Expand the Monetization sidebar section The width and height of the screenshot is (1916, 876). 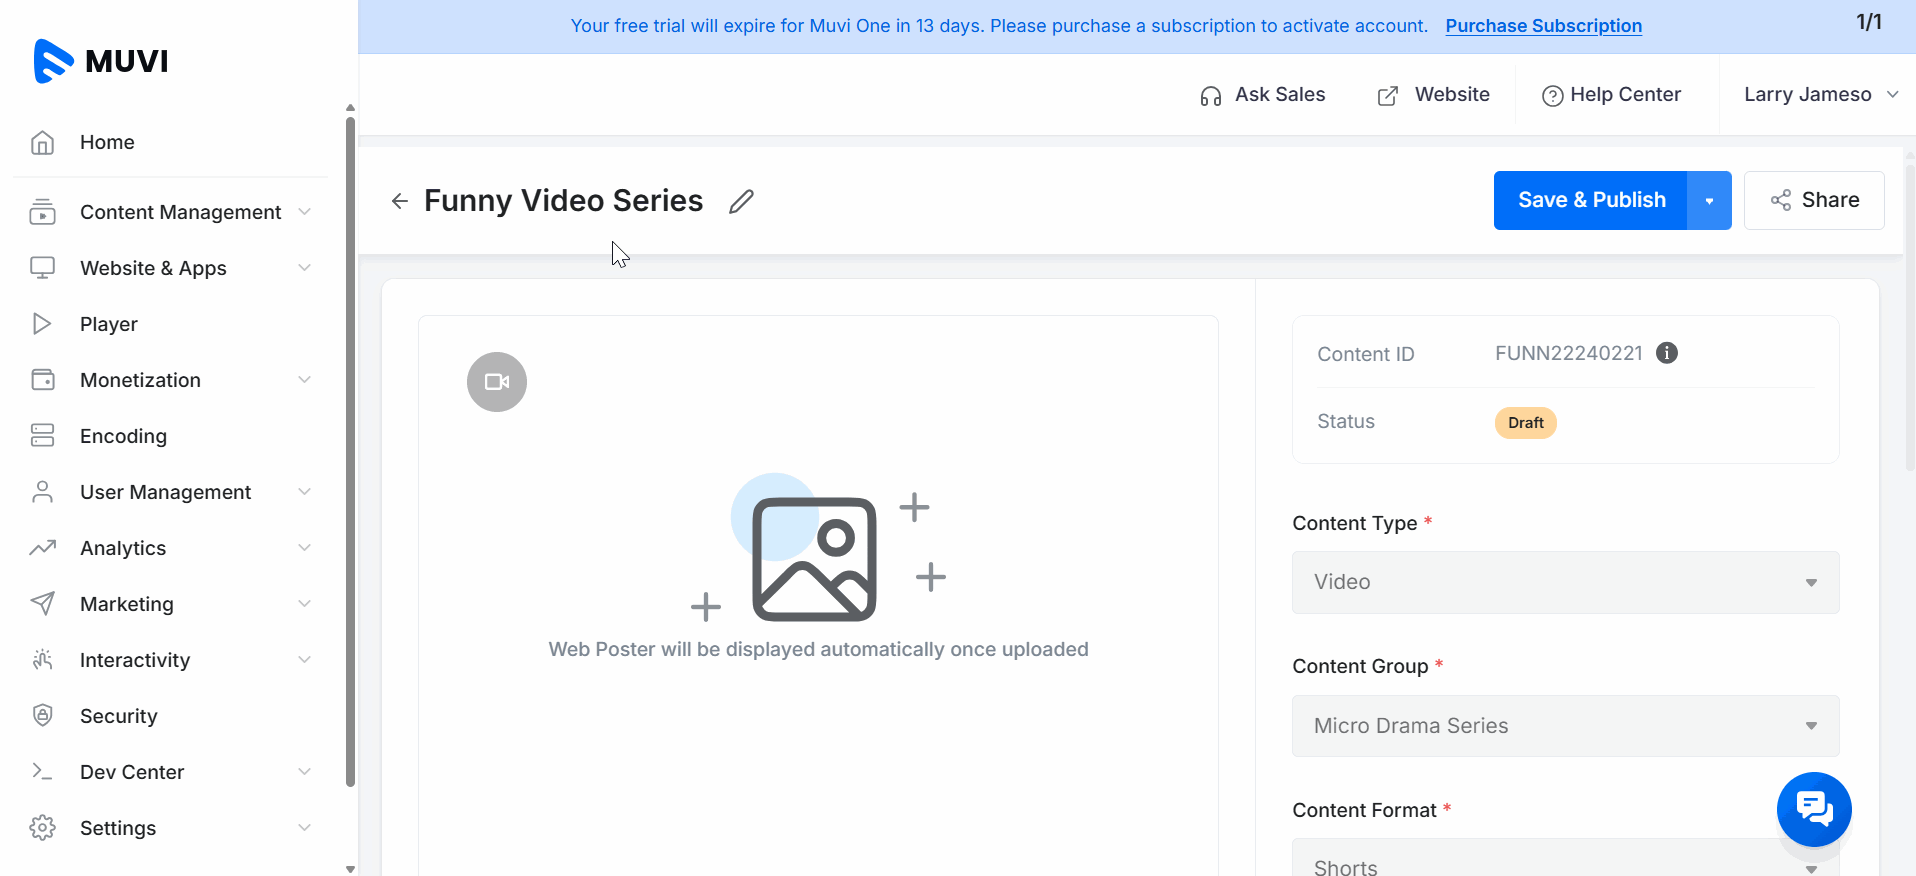pos(140,380)
